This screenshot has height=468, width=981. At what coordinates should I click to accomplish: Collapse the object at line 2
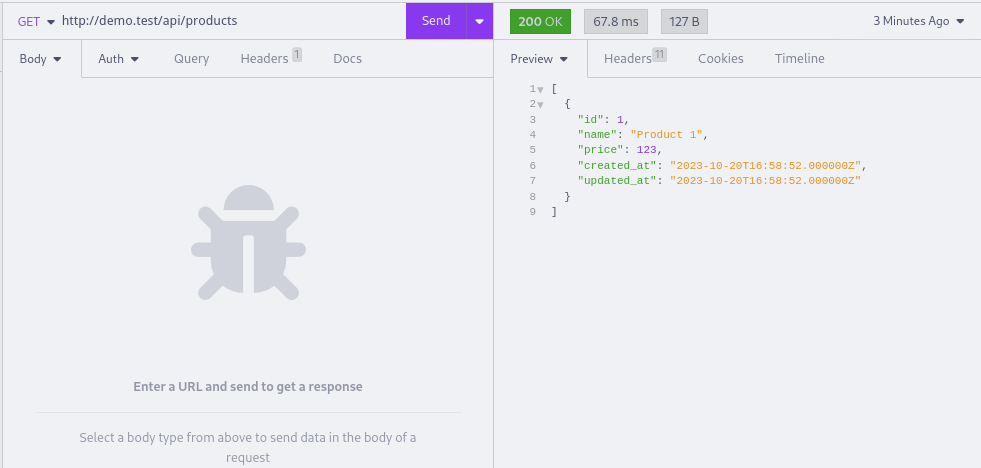click(x=541, y=104)
